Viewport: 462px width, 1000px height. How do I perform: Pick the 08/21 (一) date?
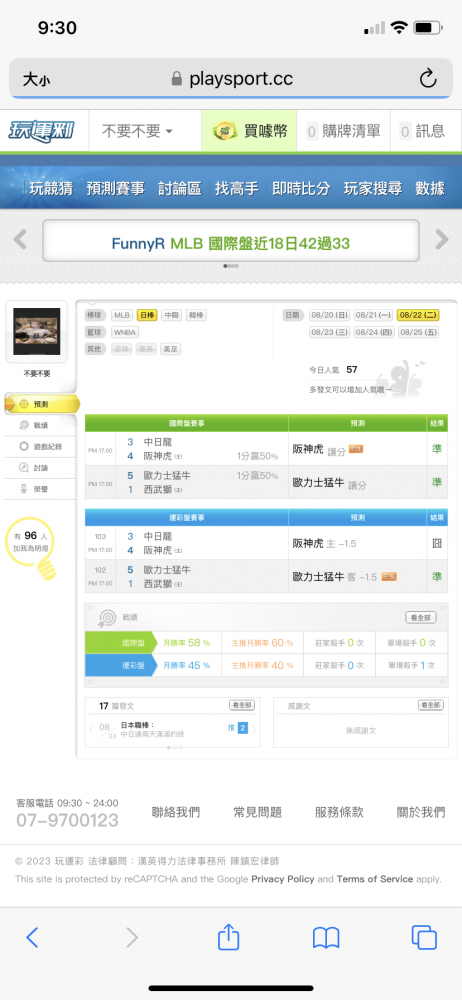coord(373,315)
